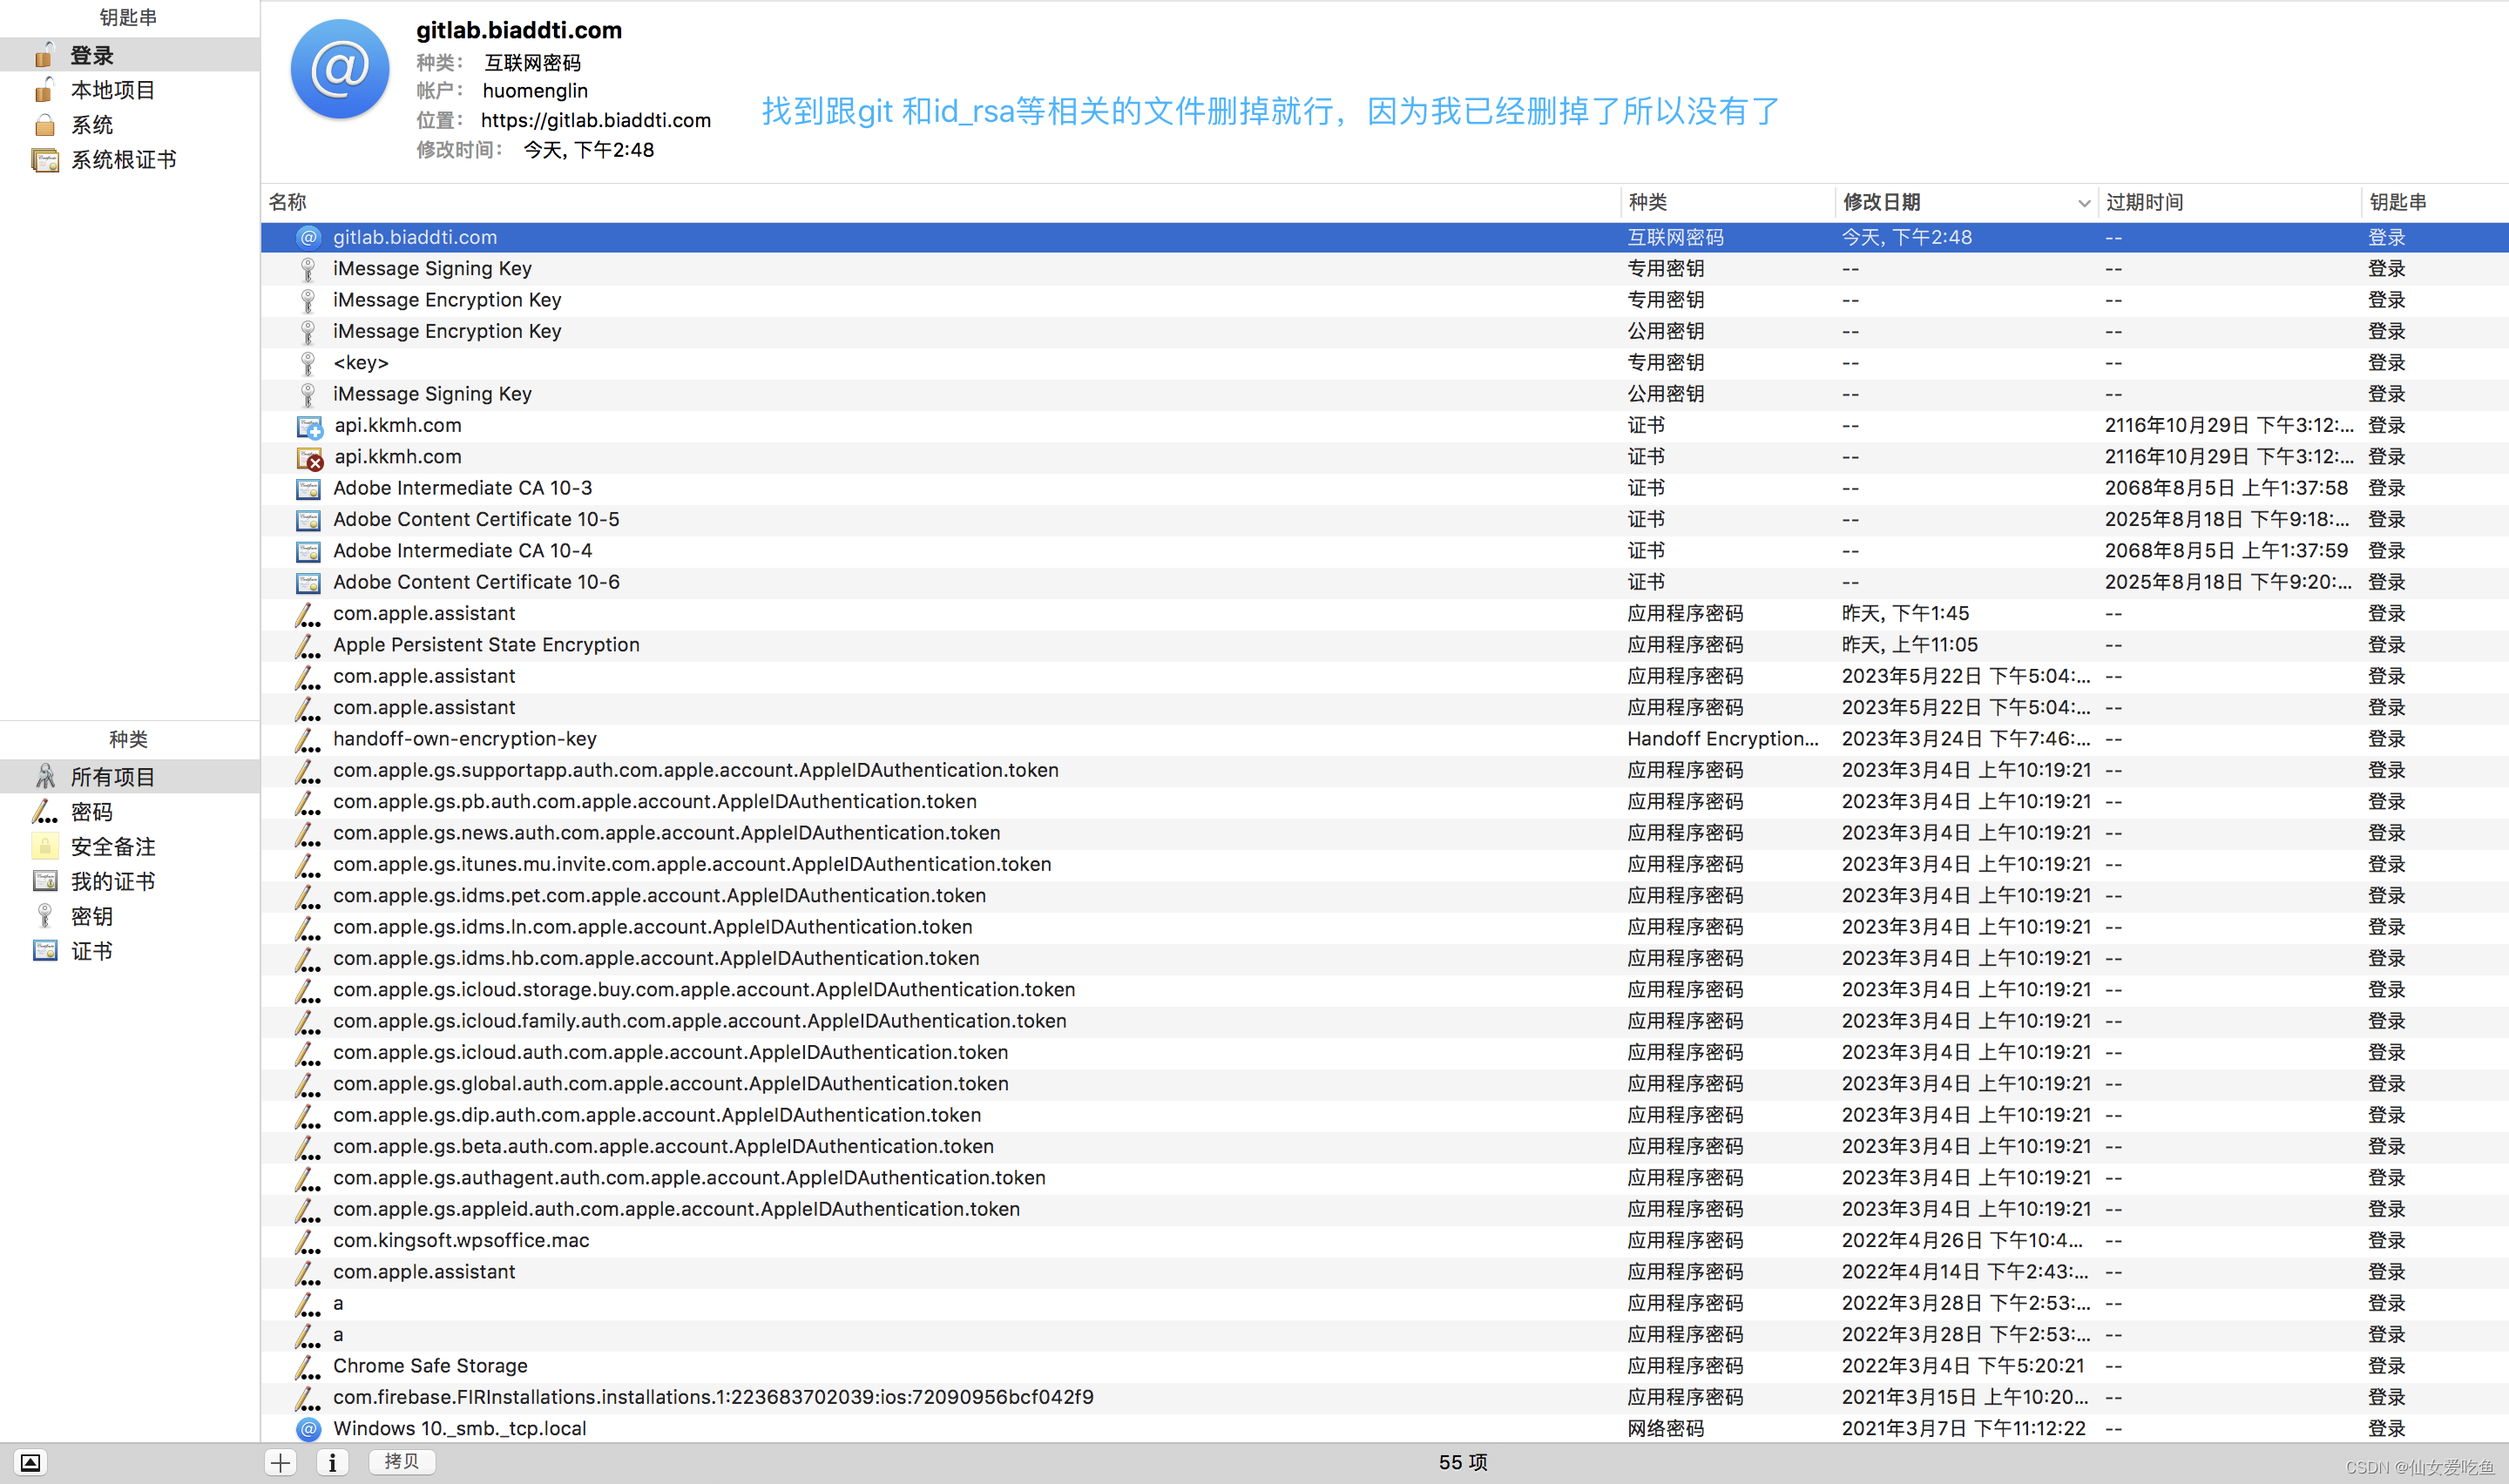Sort by 修改日期 column chevron
The image size is (2509, 1484).
(2084, 203)
